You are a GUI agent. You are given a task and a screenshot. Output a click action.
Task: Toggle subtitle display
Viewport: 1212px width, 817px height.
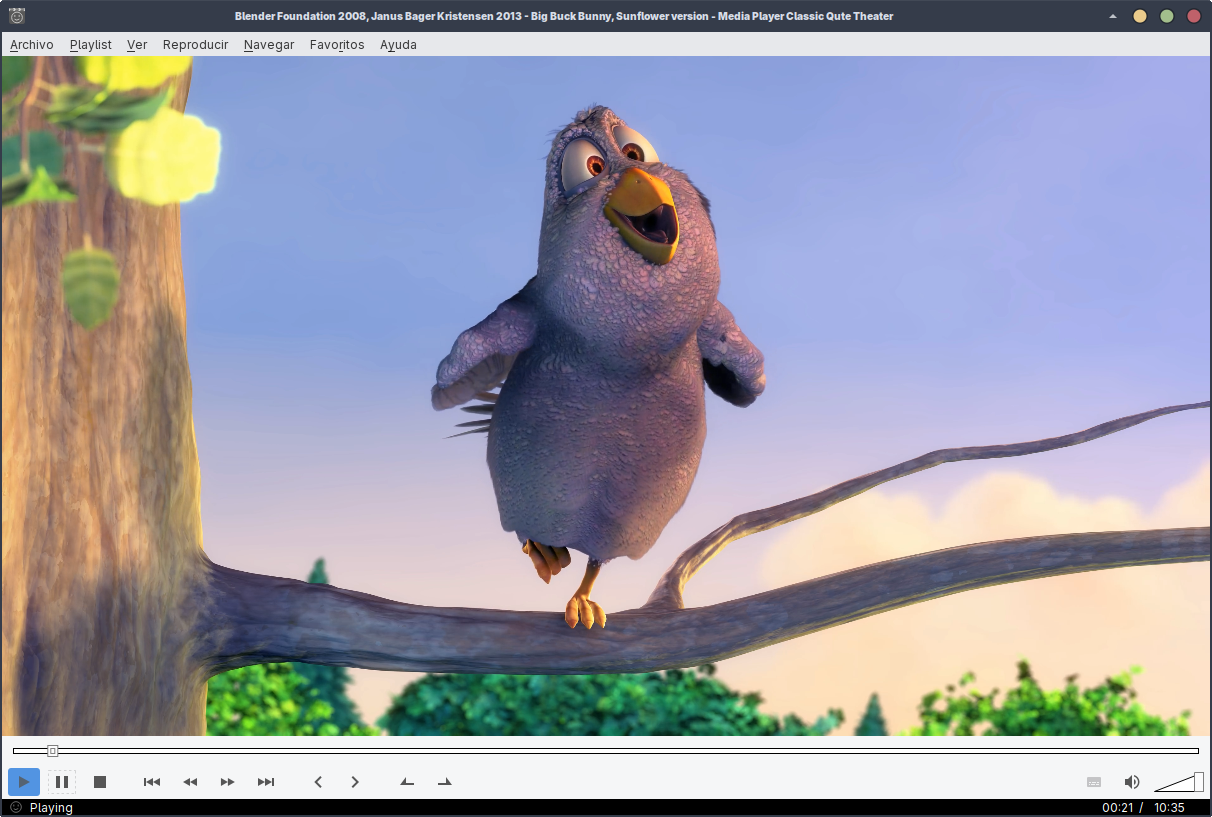(x=1093, y=782)
